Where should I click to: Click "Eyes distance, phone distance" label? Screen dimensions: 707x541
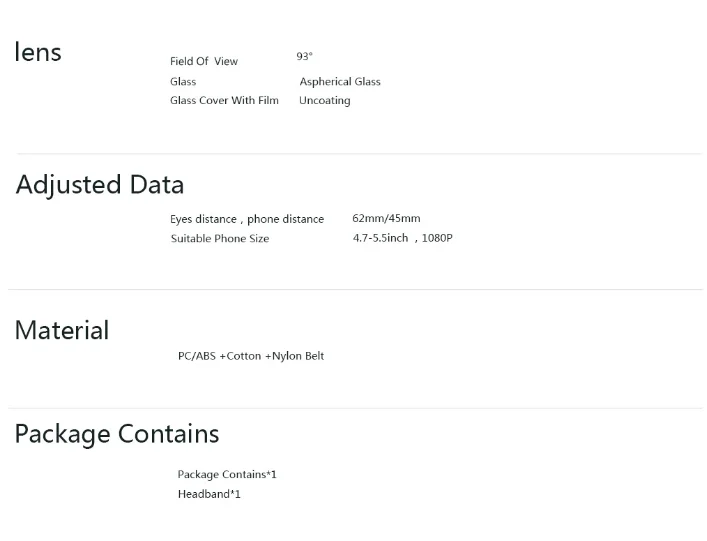coord(247,219)
